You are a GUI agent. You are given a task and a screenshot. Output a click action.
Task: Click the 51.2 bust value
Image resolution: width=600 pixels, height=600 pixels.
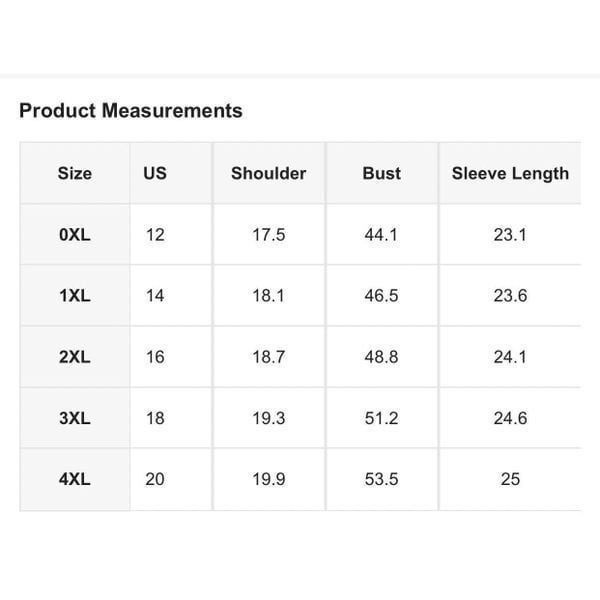382,418
